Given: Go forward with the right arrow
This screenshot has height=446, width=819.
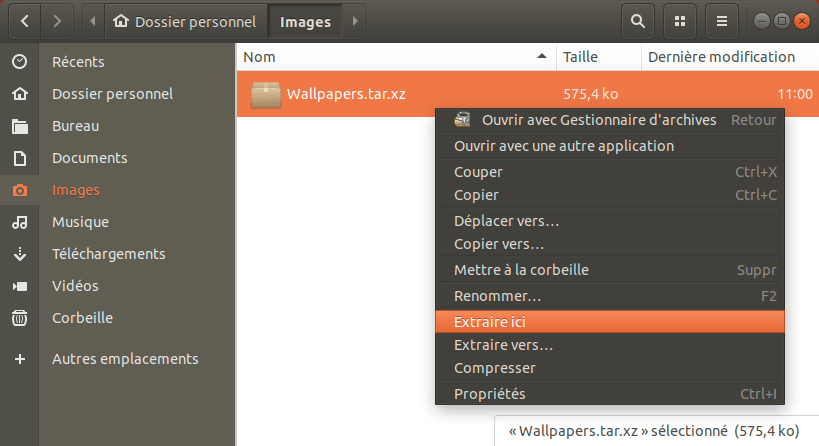Looking at the screenshot, I should coord(57,21).
